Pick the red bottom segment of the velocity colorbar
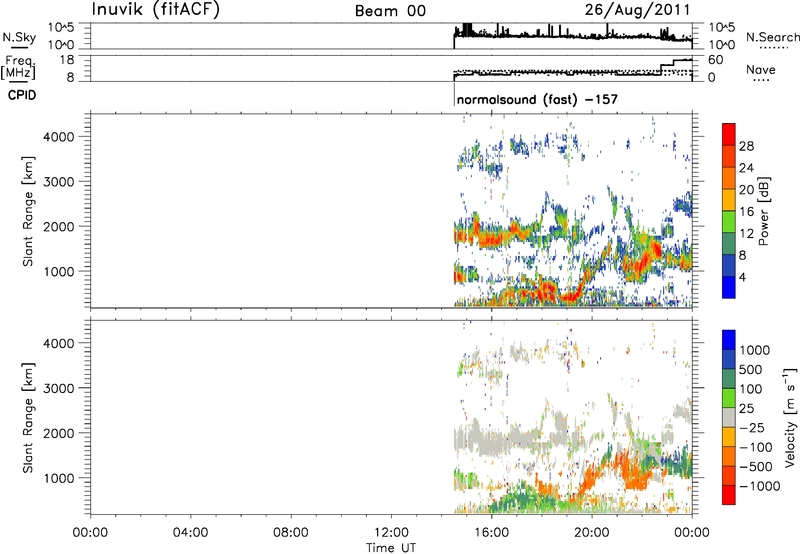800x554 pixels. (x=729, y=495)
